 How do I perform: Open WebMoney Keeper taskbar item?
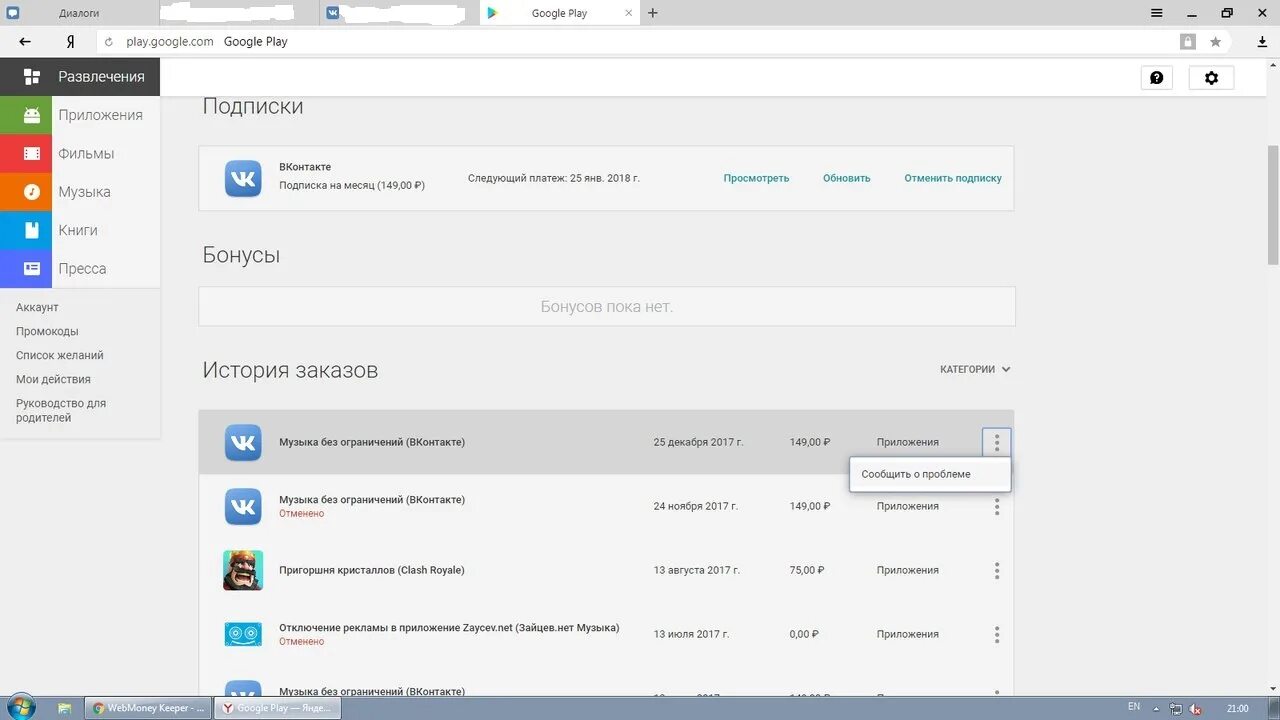[x=148, y=708]
